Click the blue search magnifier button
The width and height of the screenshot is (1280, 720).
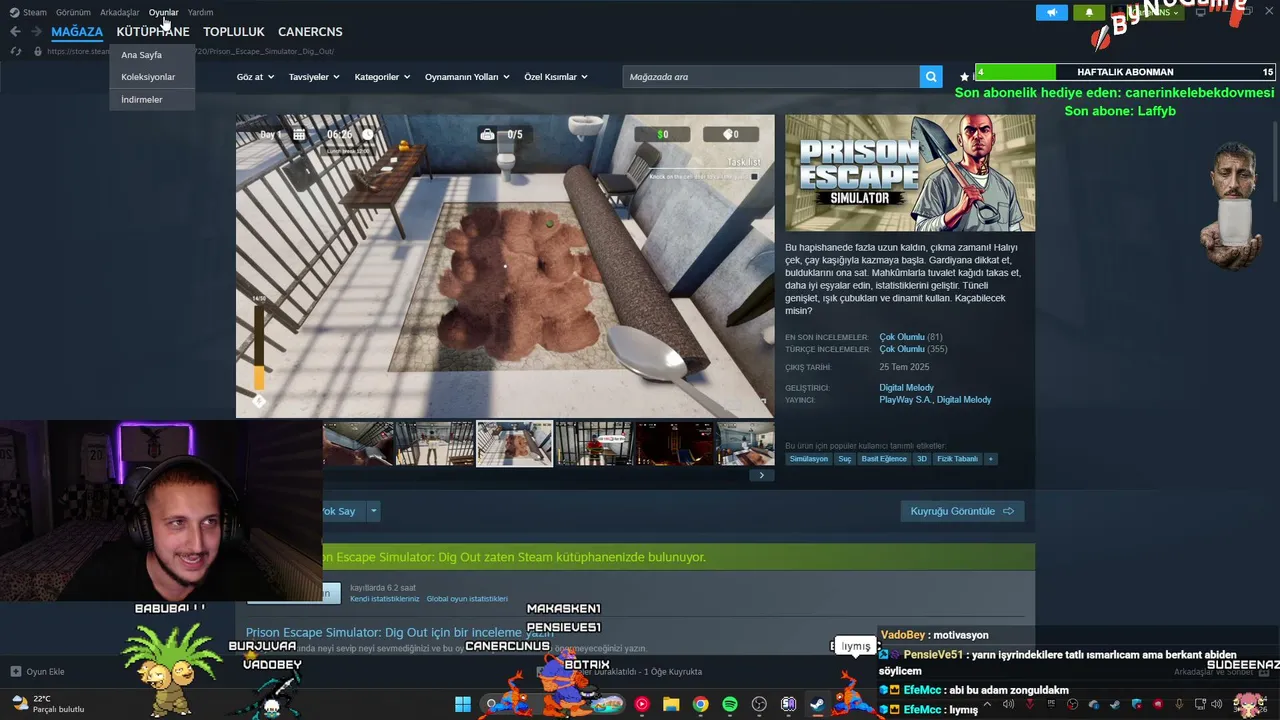931,77
